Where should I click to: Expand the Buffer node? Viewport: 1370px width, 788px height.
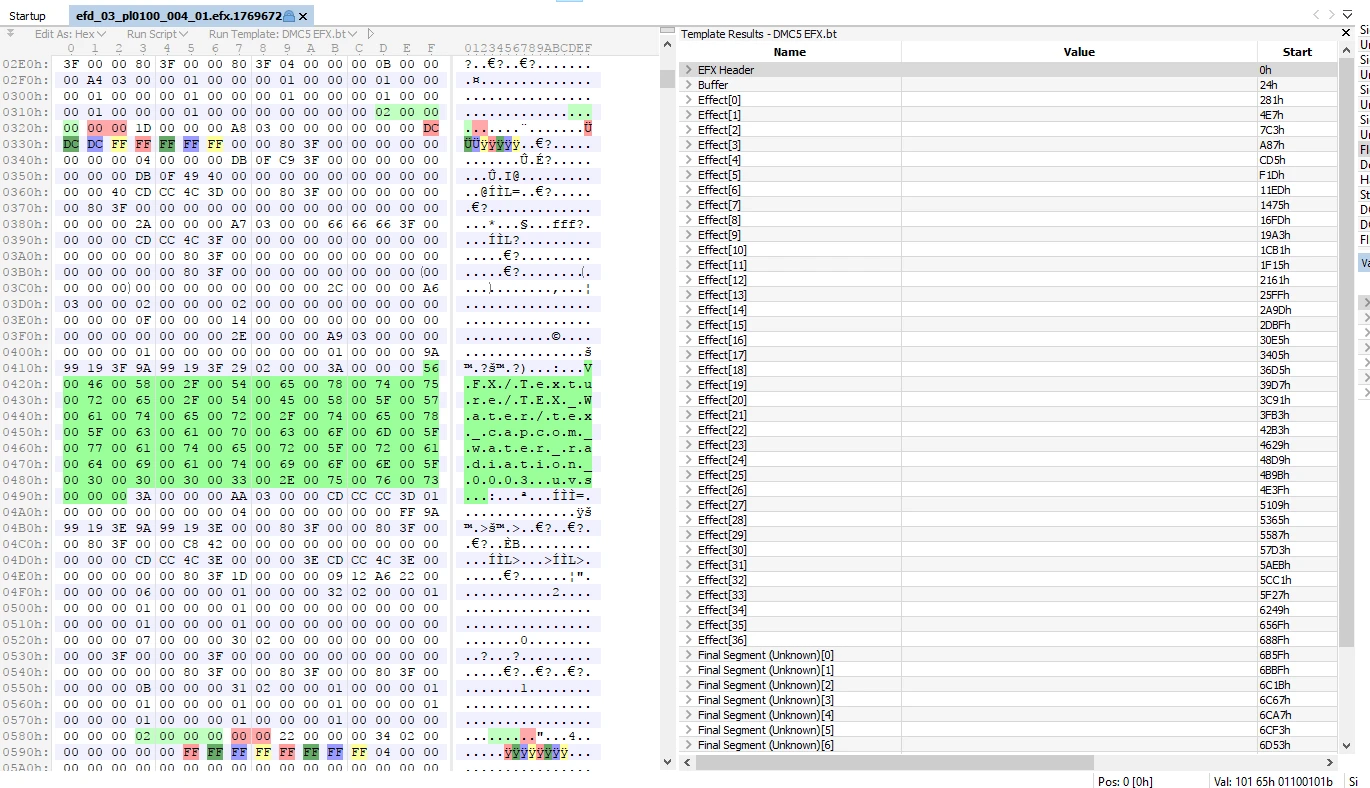click(688, 85)
